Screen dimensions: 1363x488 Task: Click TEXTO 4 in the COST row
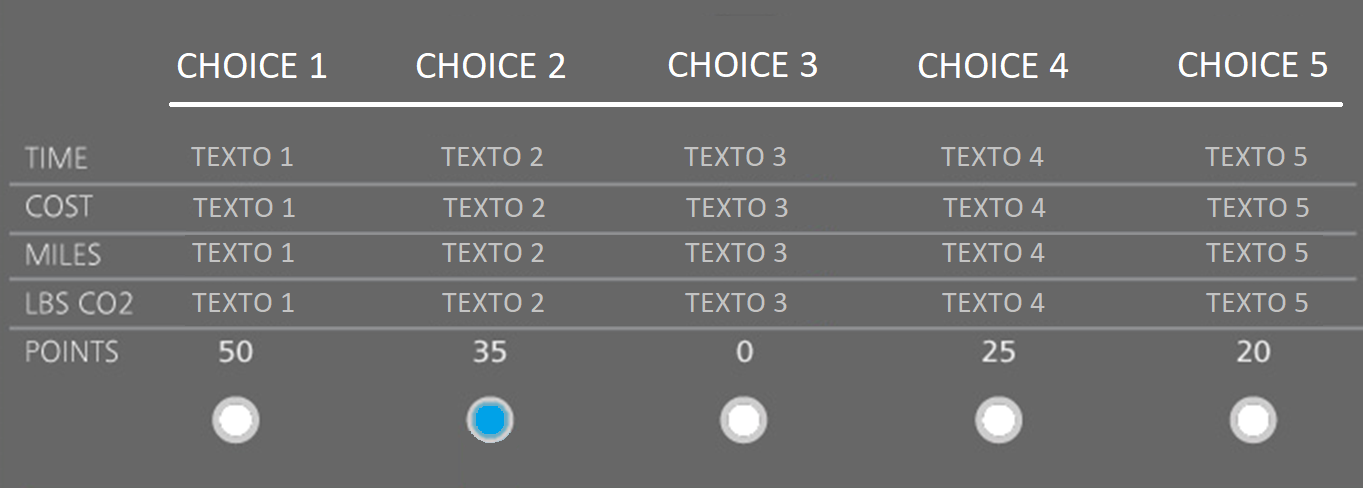tap(994, 208)
